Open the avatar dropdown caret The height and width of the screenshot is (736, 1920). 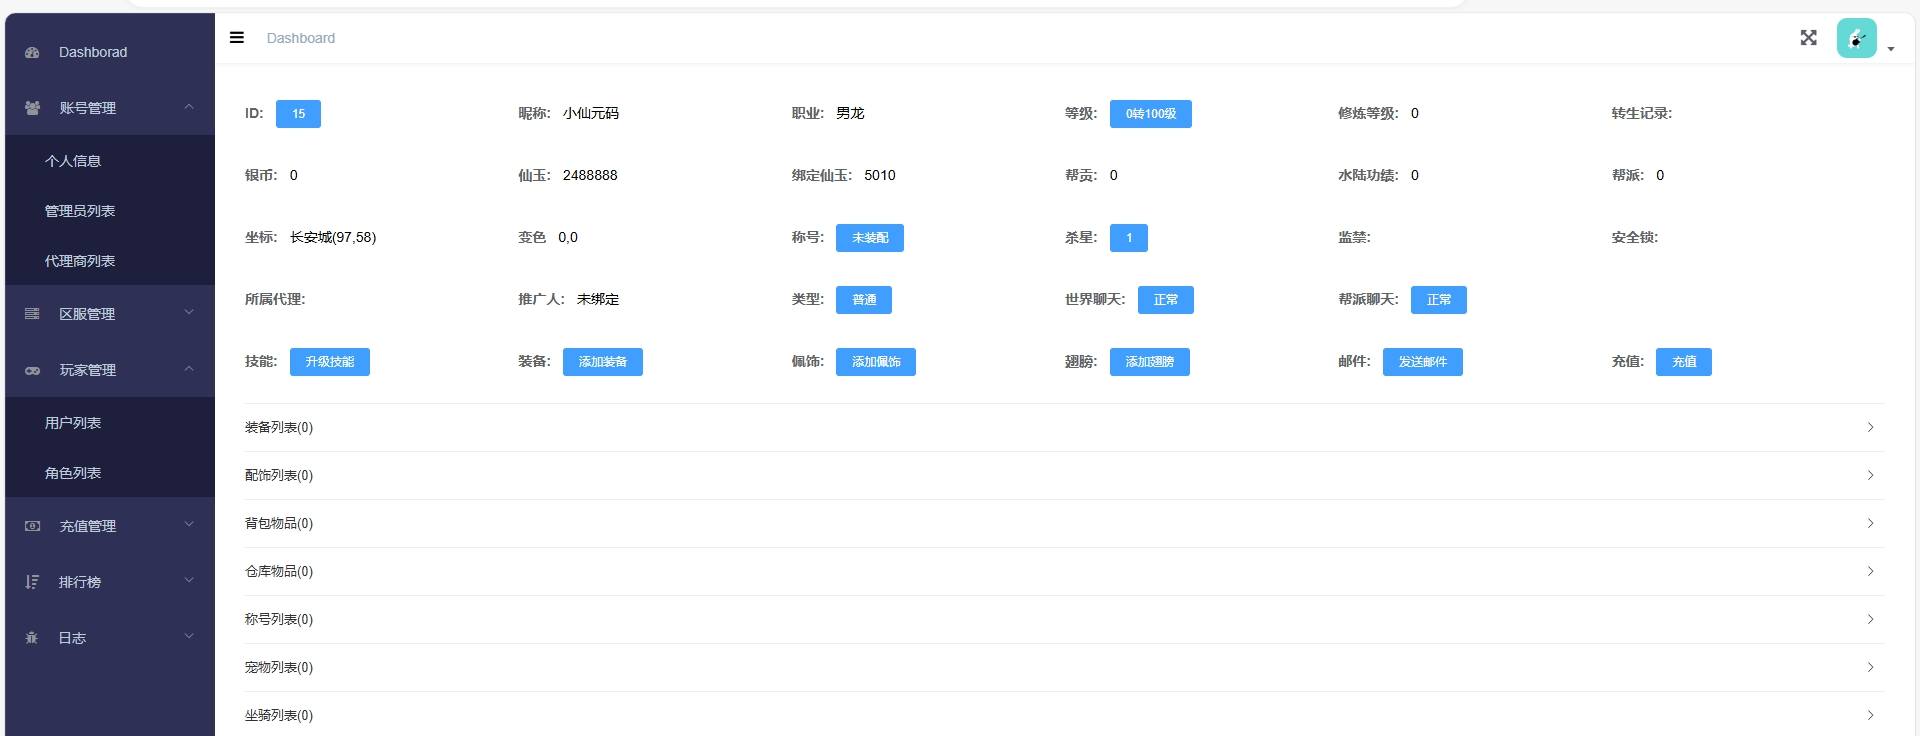point(1891,49)
